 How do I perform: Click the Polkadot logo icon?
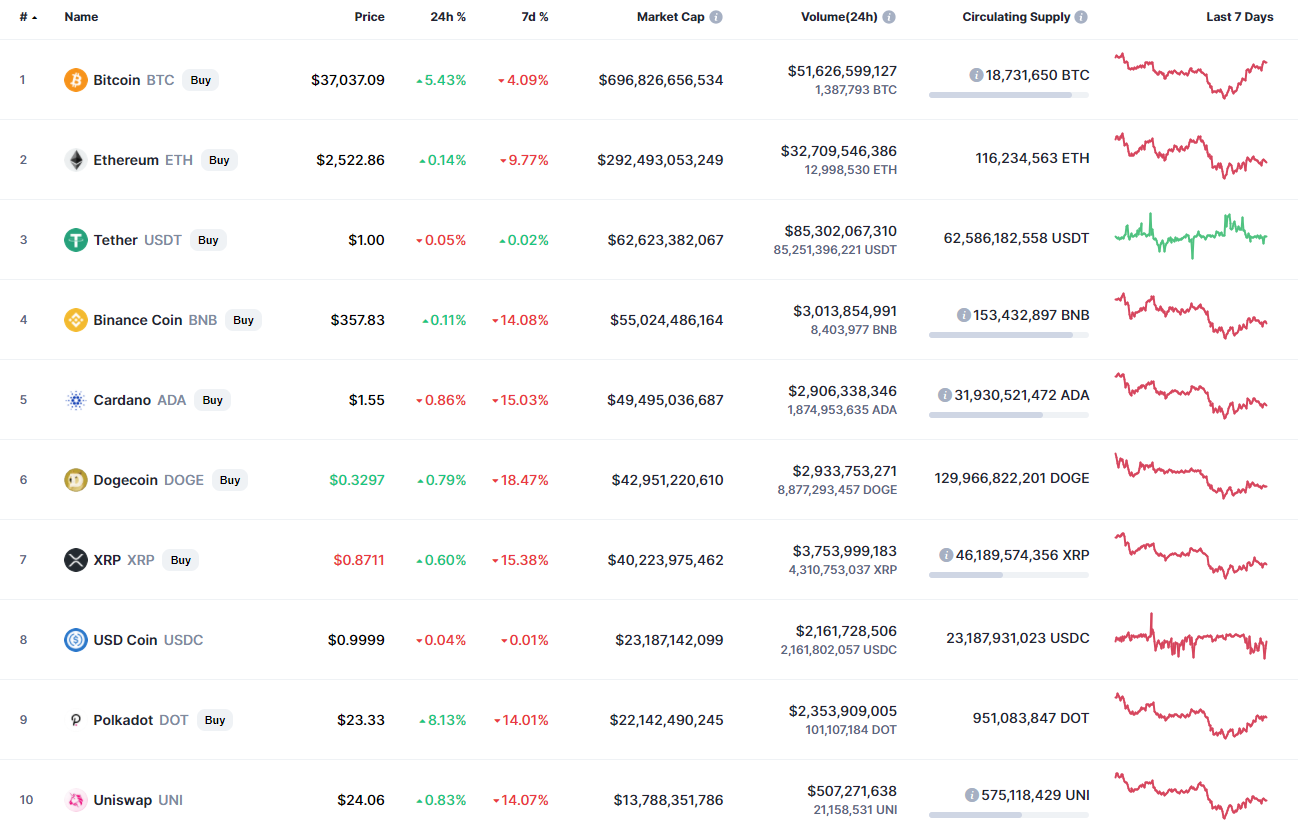[x=76, y=720]
